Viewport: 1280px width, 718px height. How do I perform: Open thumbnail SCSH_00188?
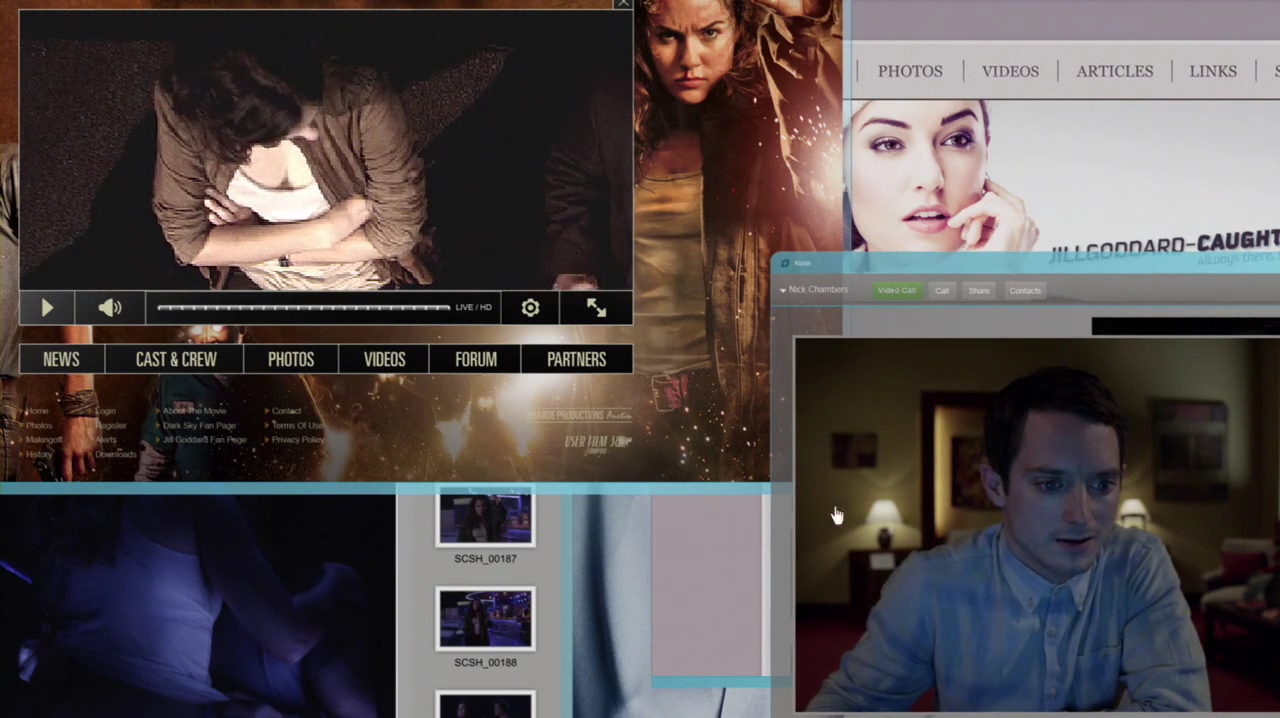(x=485, y=618)
